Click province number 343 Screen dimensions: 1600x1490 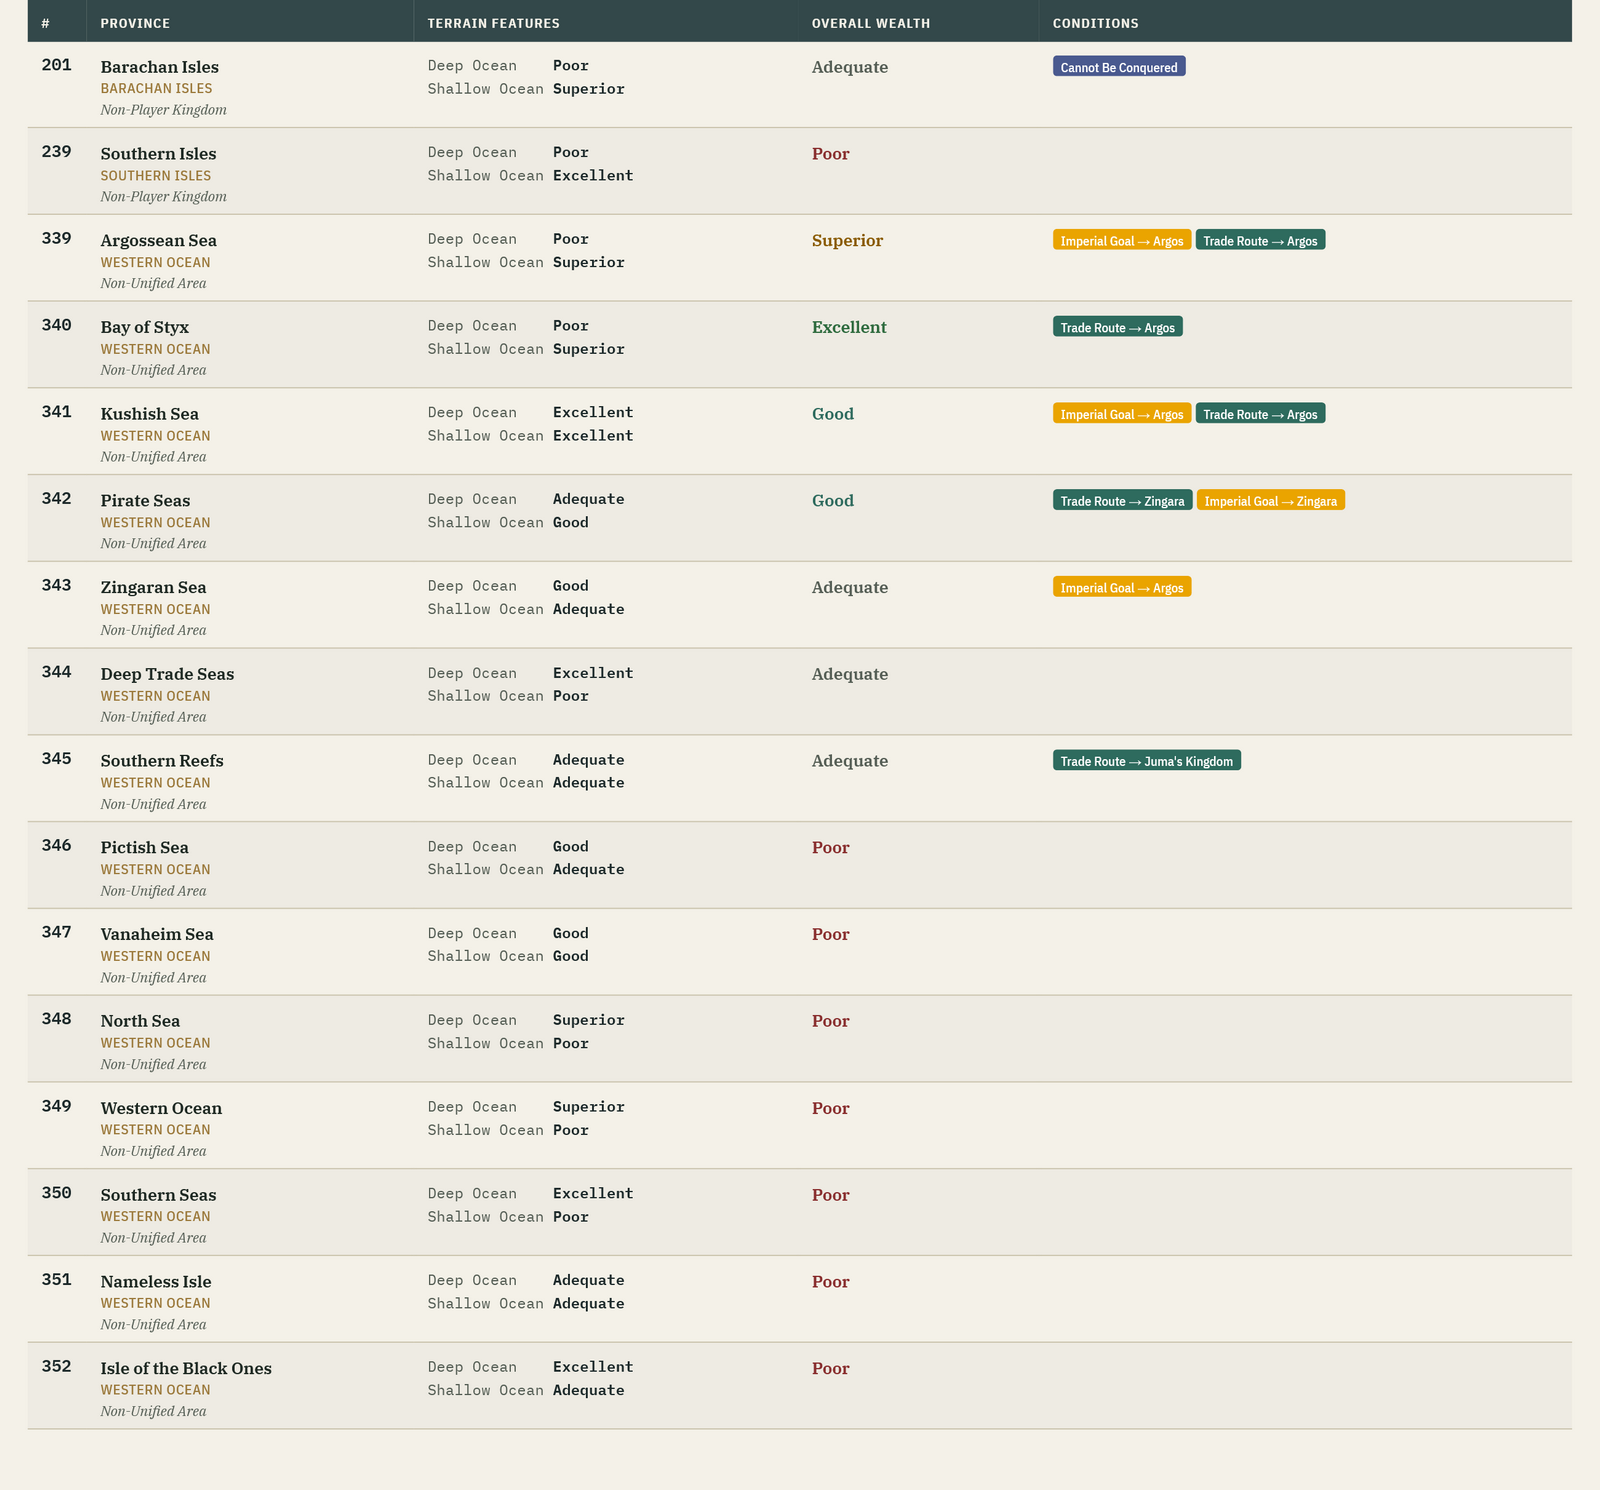pyautogui.click(x=57, y=586)
